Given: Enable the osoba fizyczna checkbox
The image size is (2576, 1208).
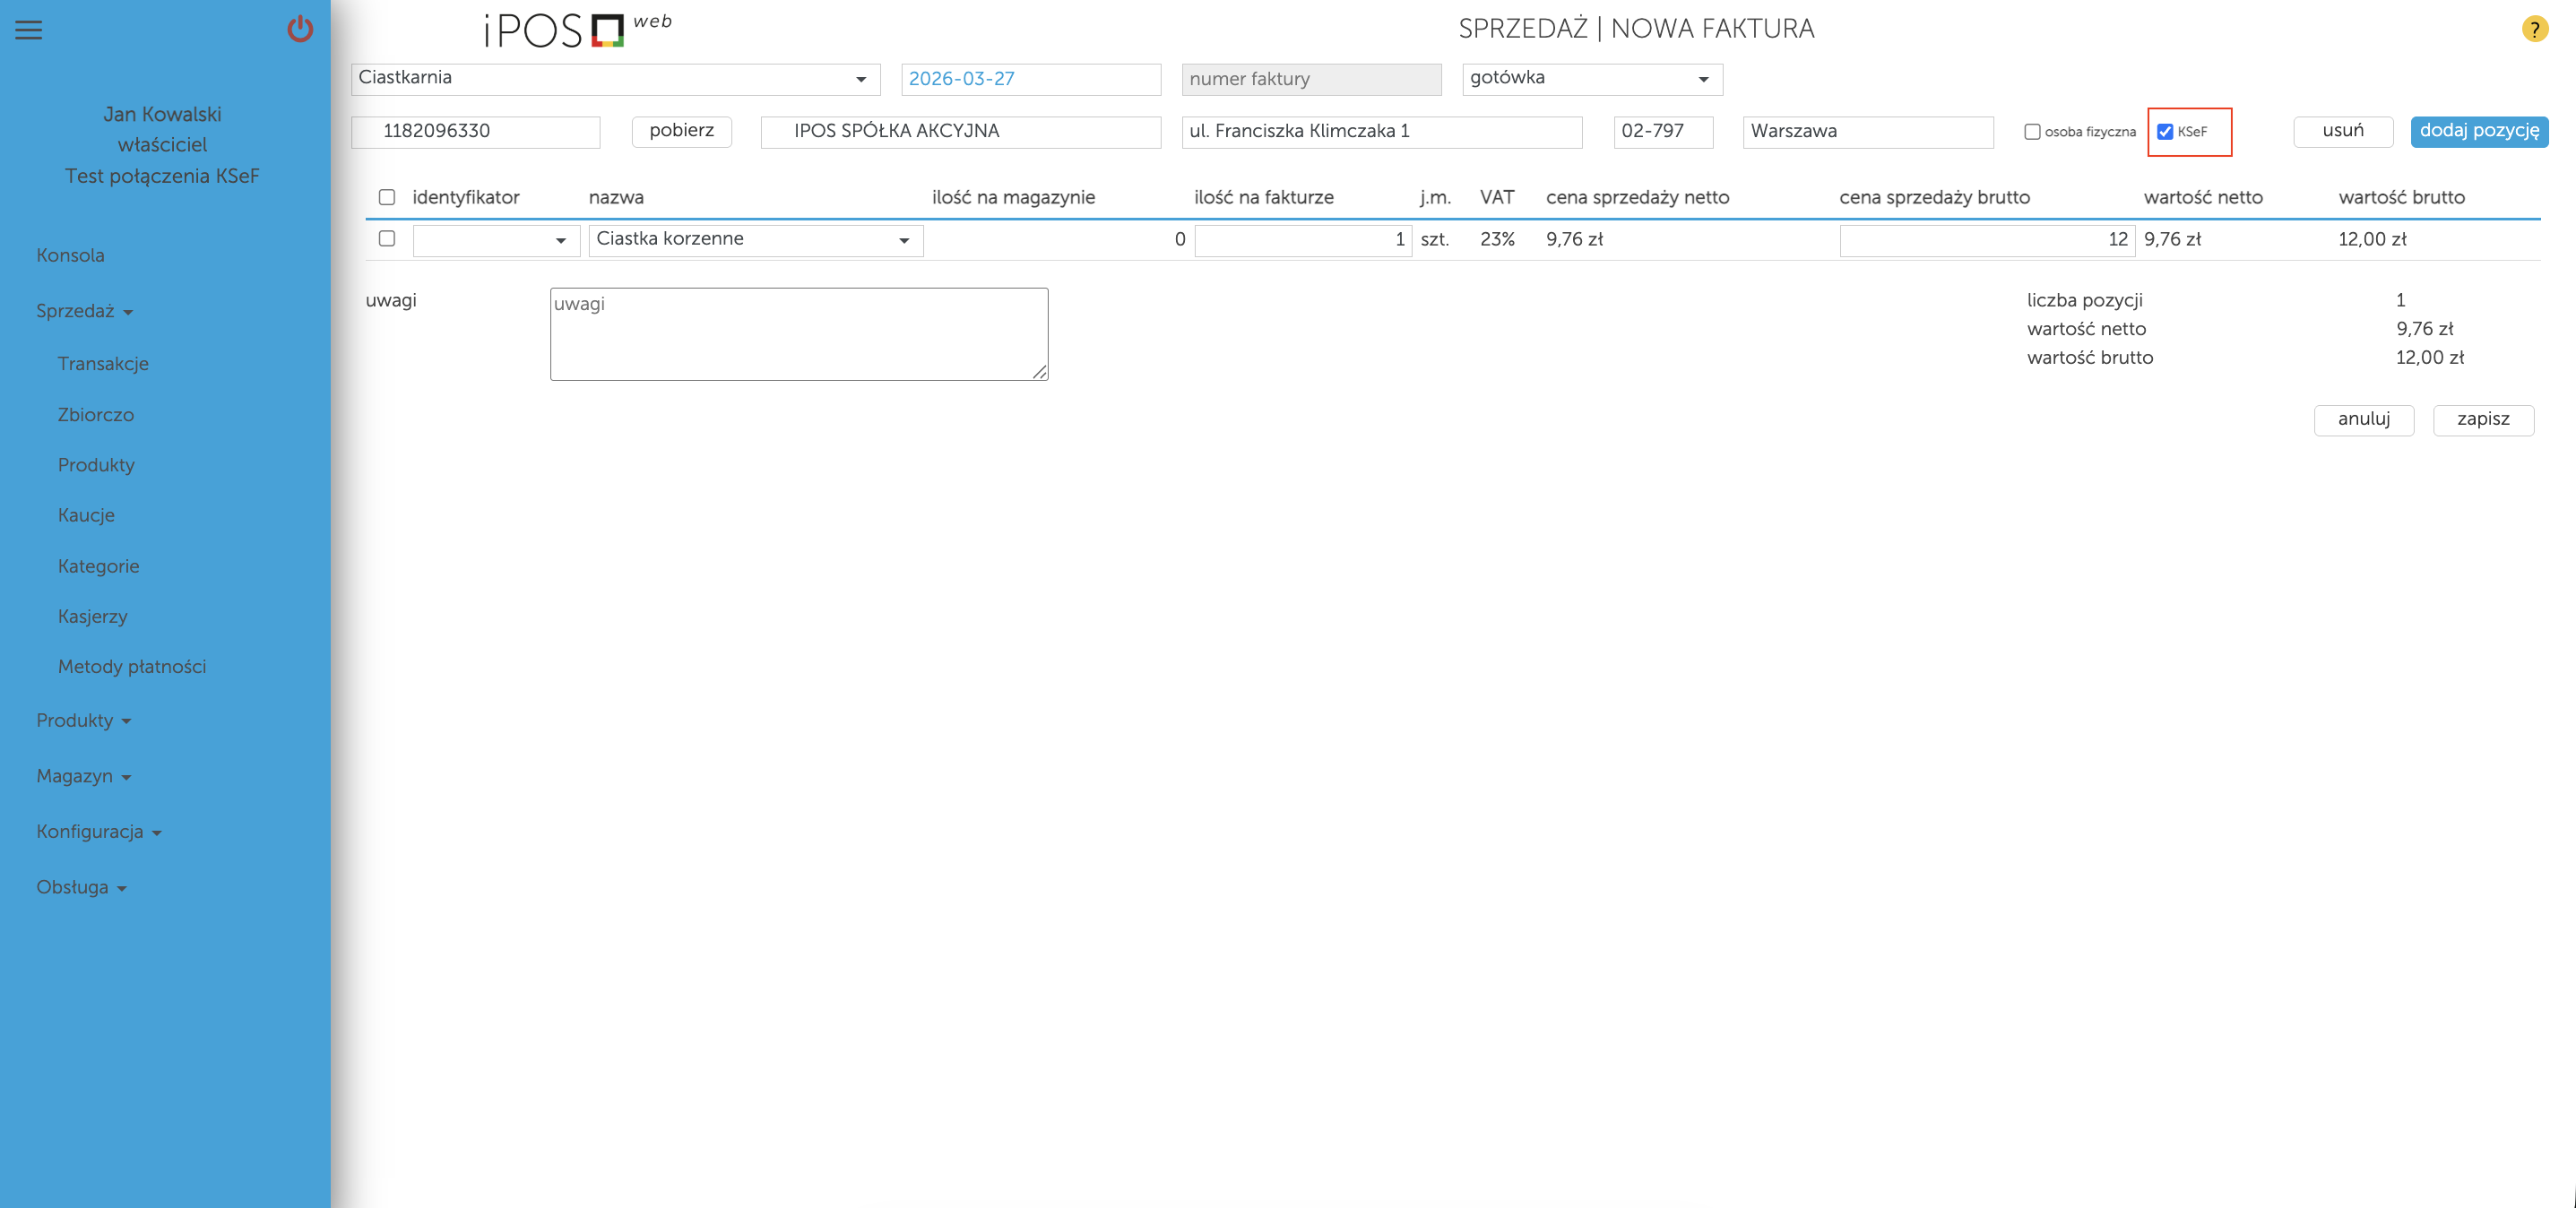Looking at the screenshot, I should [x=2032, y=132].
